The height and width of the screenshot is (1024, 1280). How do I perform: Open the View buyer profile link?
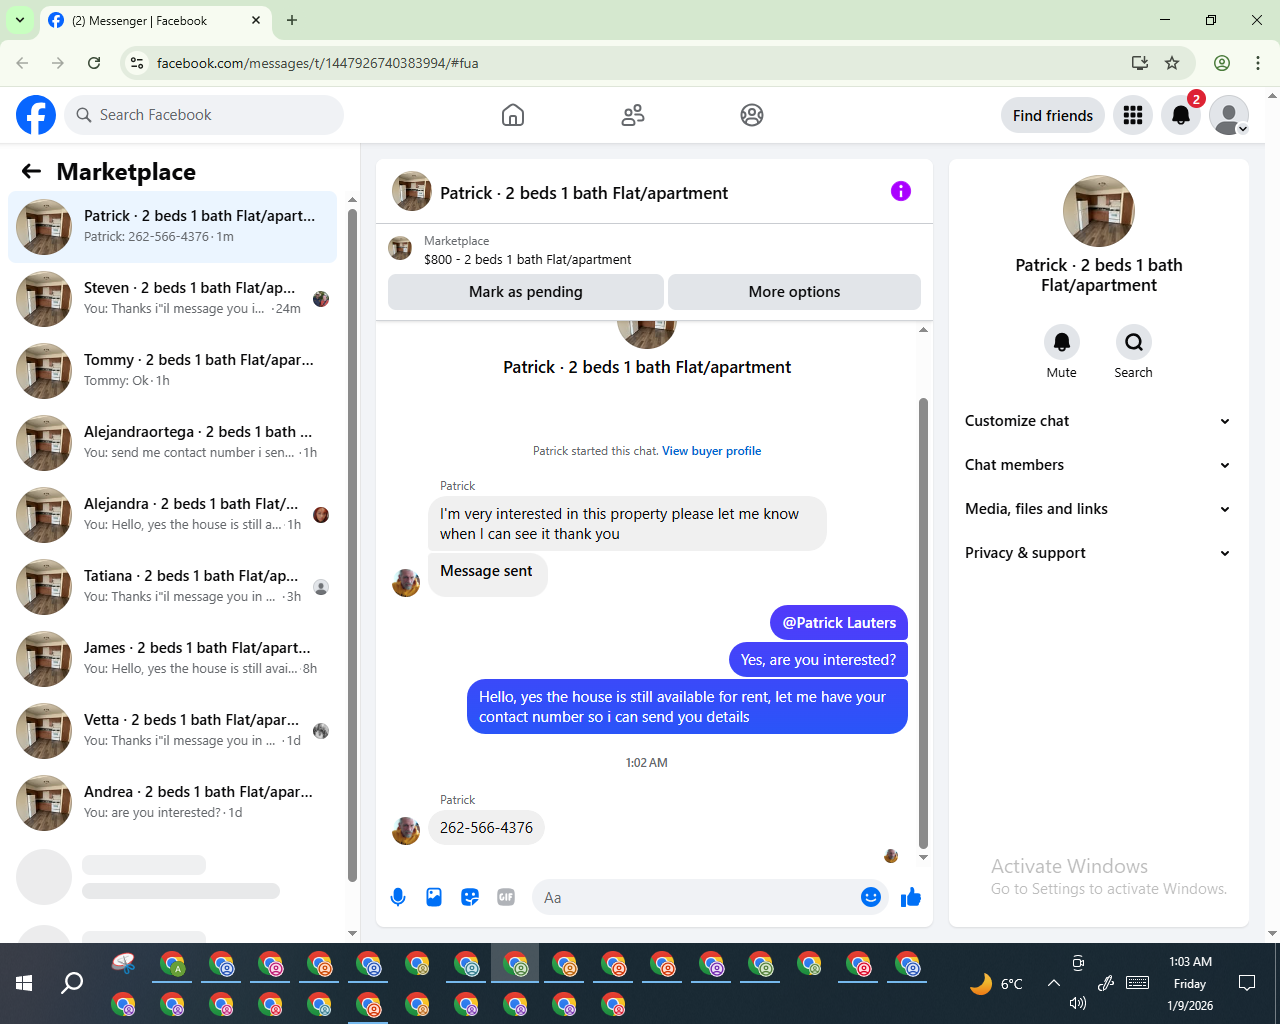point(711,451)
